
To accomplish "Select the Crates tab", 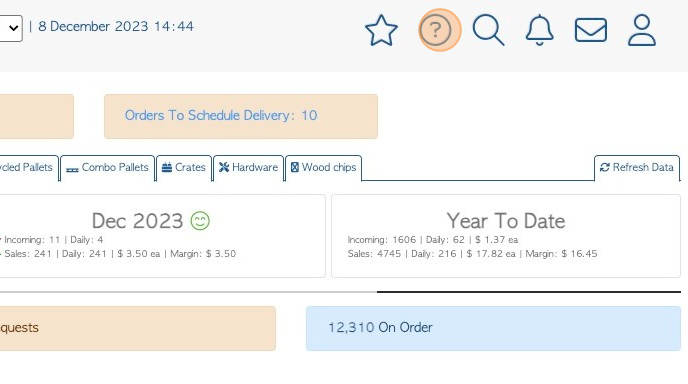I will pos(184,168).
